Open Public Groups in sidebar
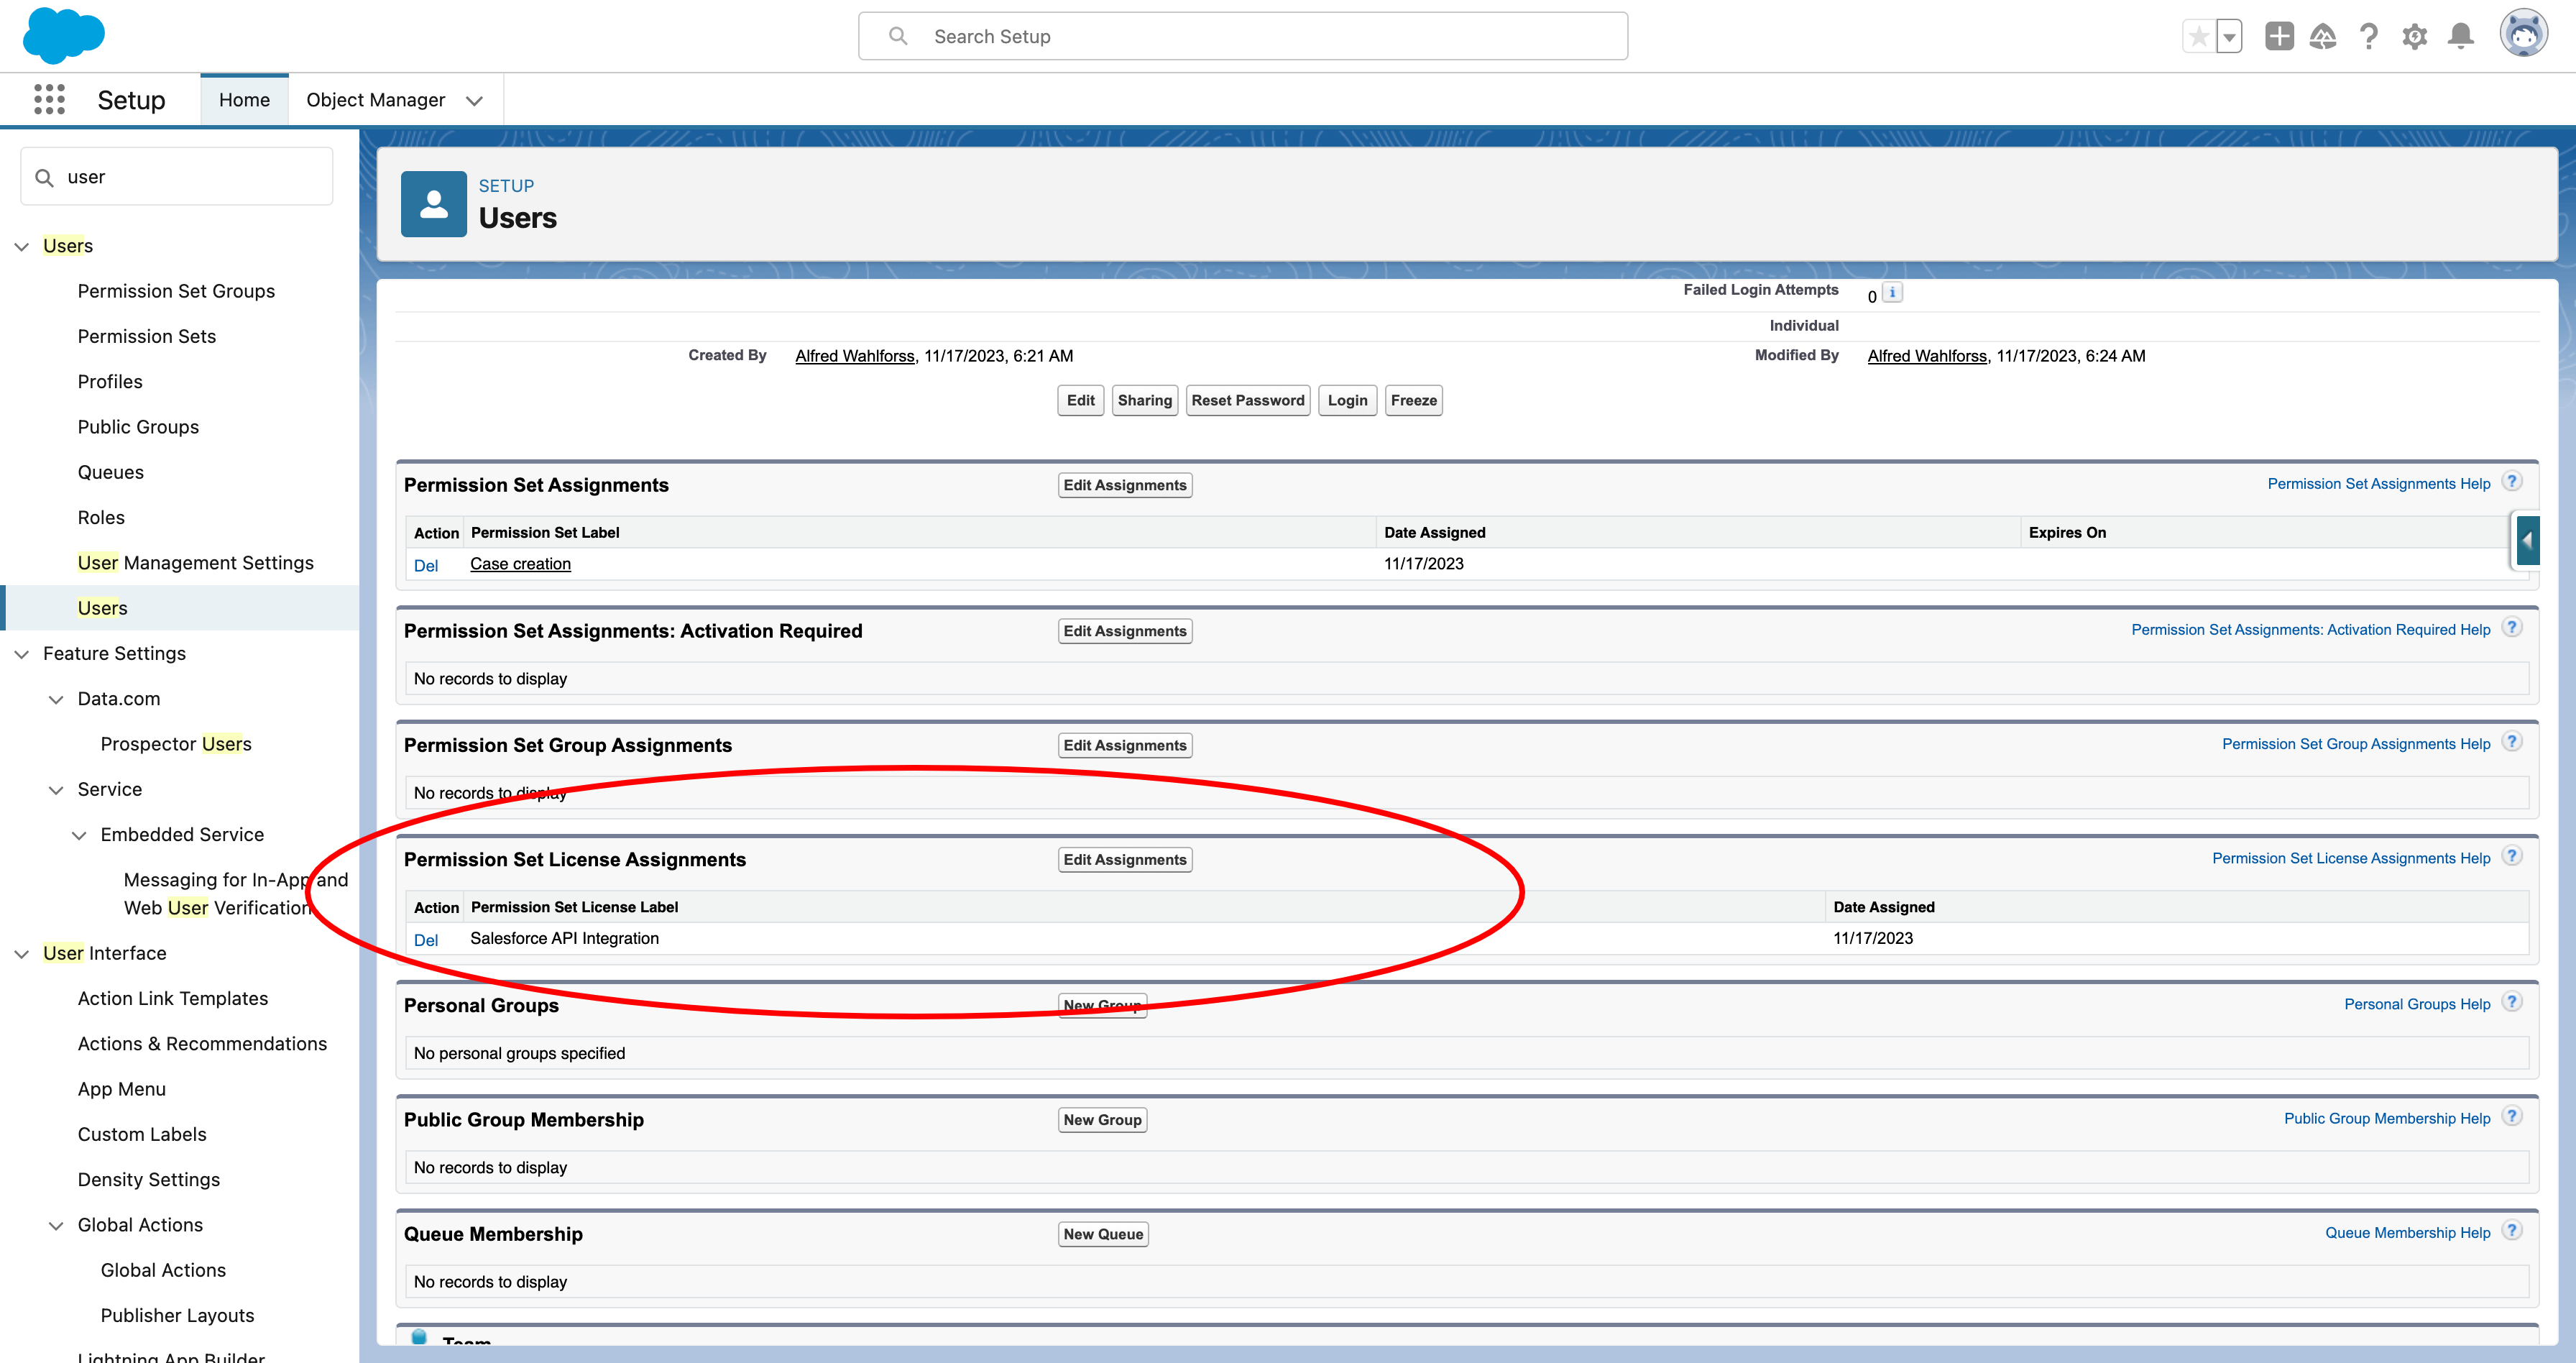 tap(138, 427)
